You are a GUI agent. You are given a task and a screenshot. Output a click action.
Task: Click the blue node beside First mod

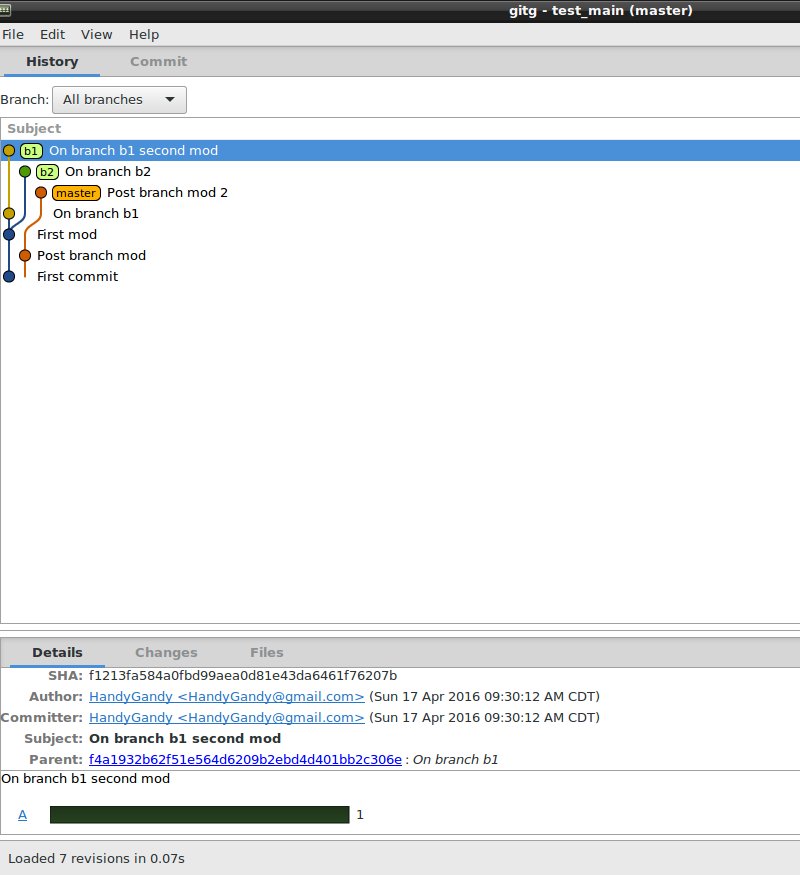pyautogui.click(x=9, y=234)
